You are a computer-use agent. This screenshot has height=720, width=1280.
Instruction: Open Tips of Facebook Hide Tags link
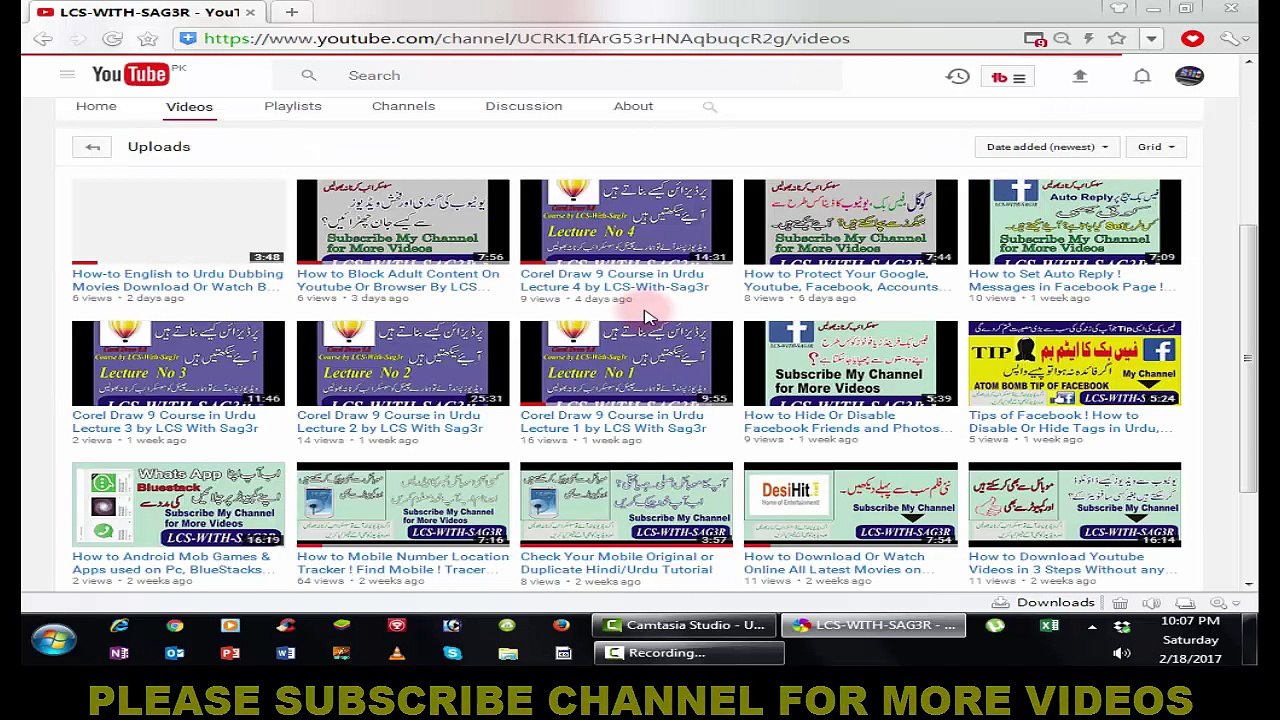[x=1070, y=422]
